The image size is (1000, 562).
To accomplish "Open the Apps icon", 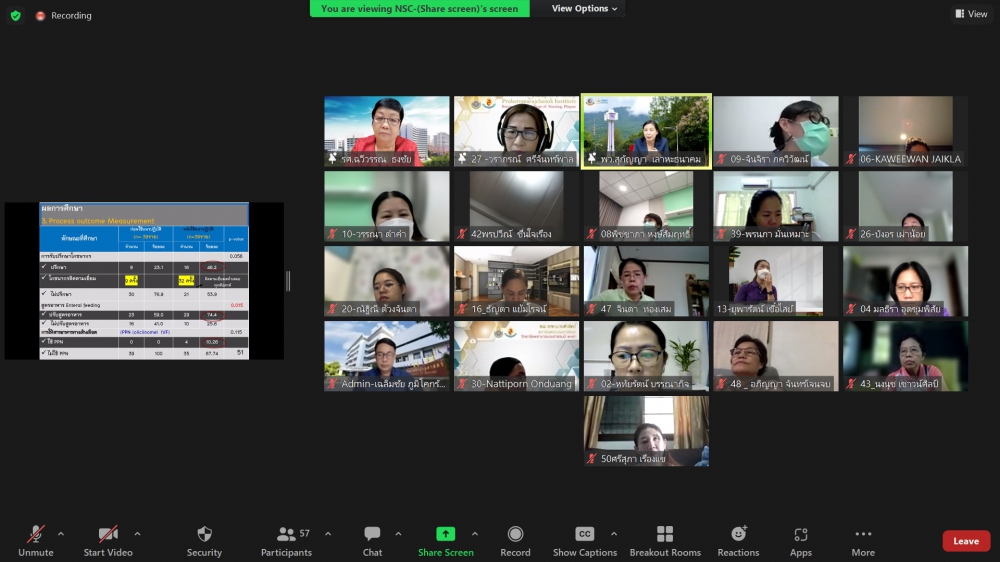I will tap(800, 535).
